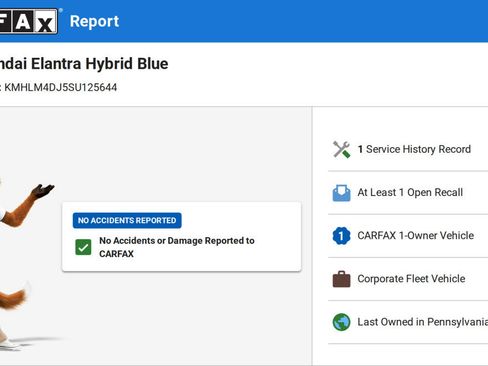The height and width of the screenshot is (366, 488).
Task: Open the 1 Service History Record row
Action: coord(408,149)
